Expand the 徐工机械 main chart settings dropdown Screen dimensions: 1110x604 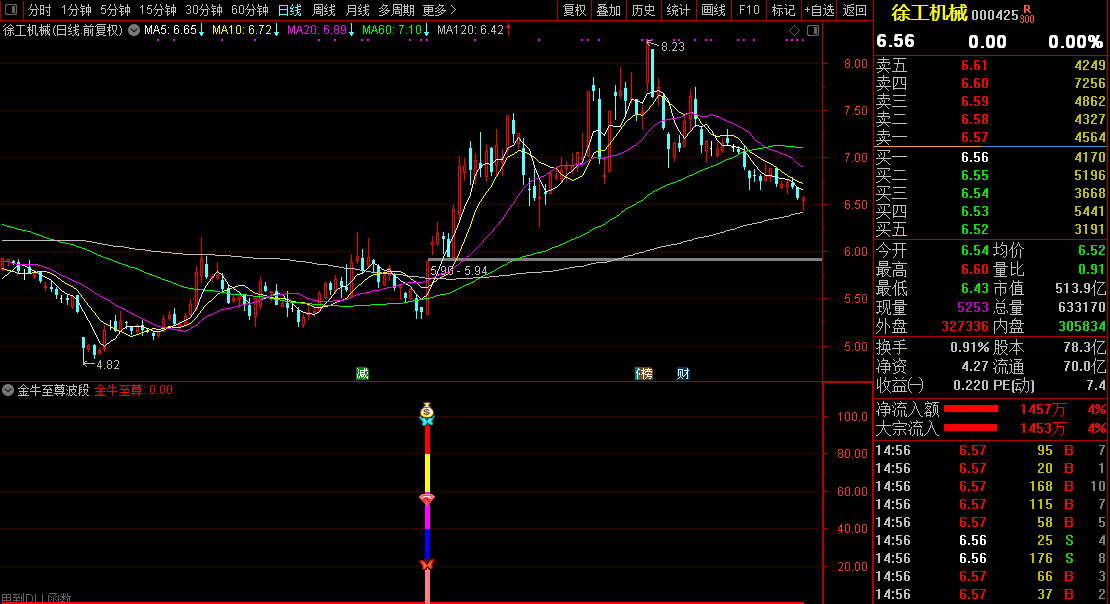(133, 30)
